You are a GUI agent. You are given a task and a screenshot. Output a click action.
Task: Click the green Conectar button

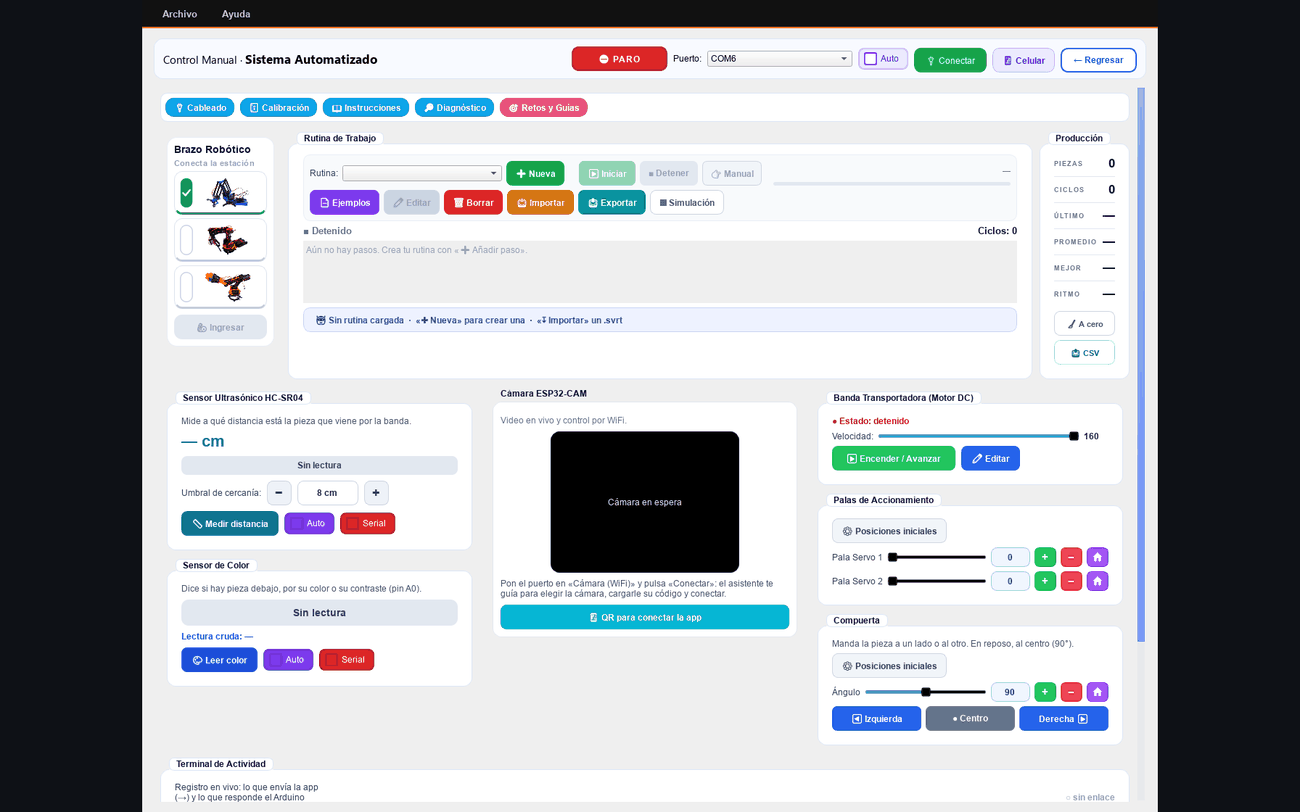coord(950,60)
